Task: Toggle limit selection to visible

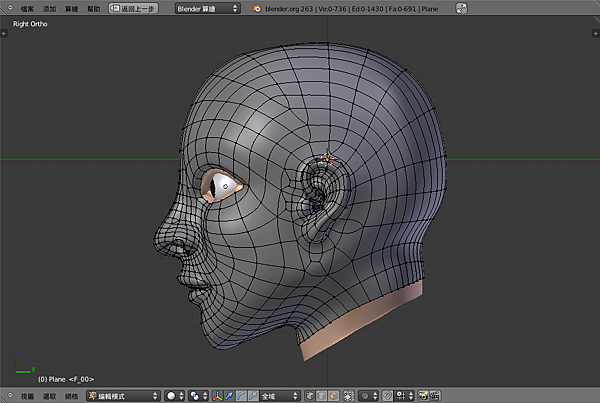Action: 347,396
